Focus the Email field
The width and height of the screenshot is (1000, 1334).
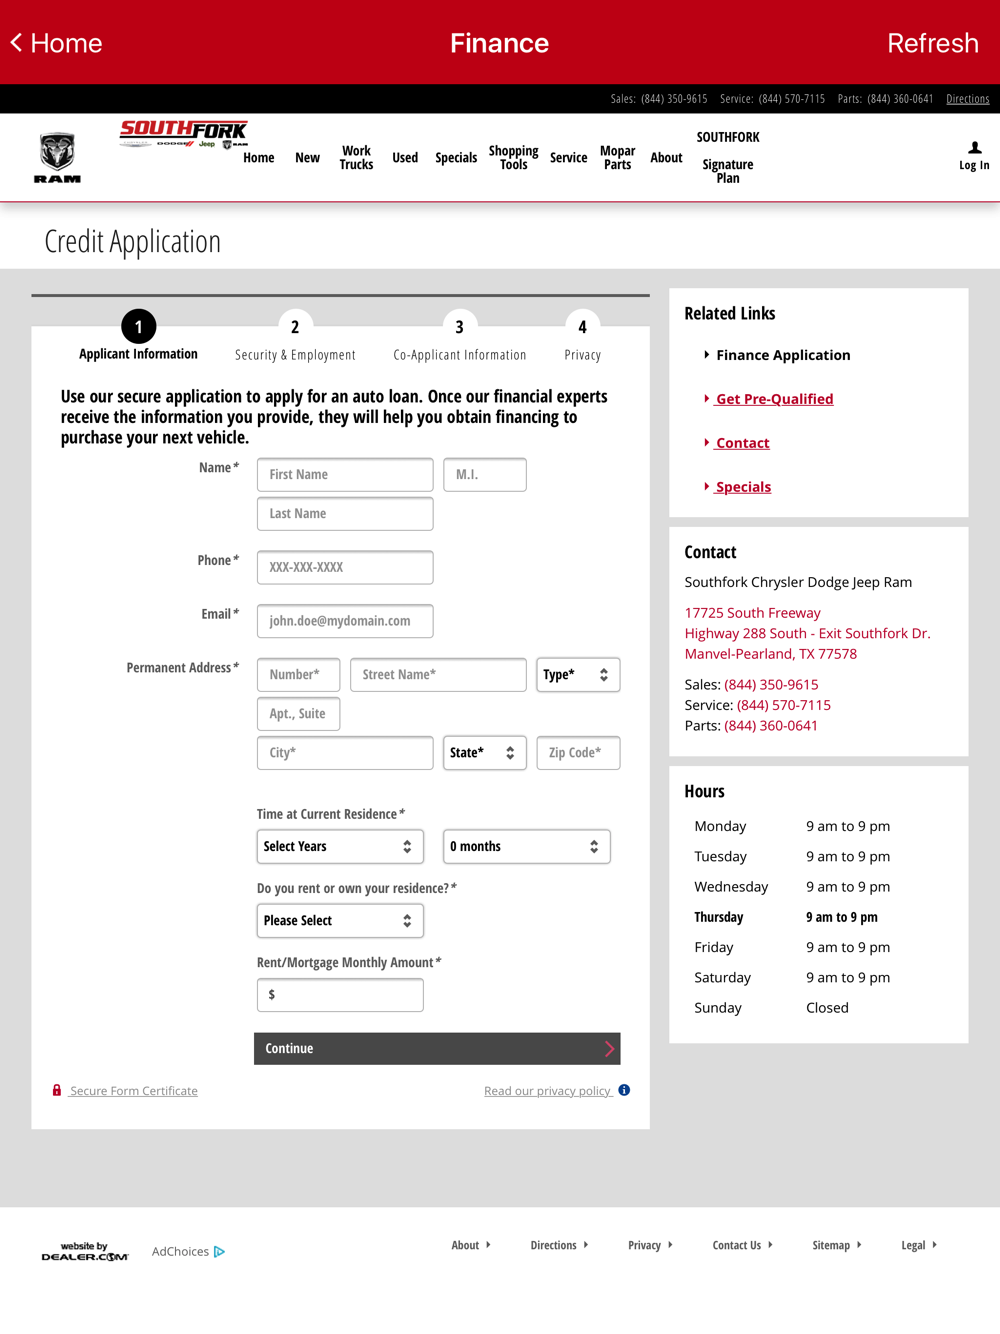tap(345, 621)
